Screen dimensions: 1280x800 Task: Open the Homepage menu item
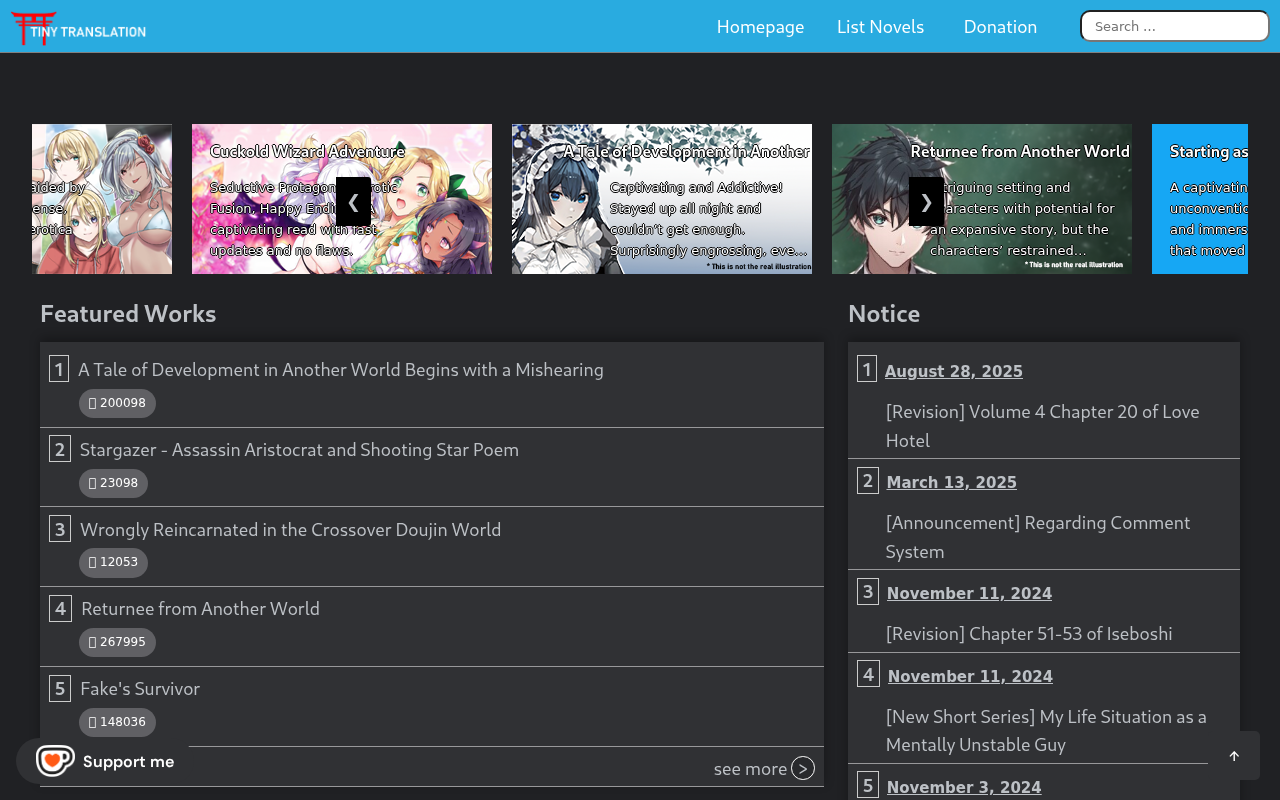click(760, 27)
